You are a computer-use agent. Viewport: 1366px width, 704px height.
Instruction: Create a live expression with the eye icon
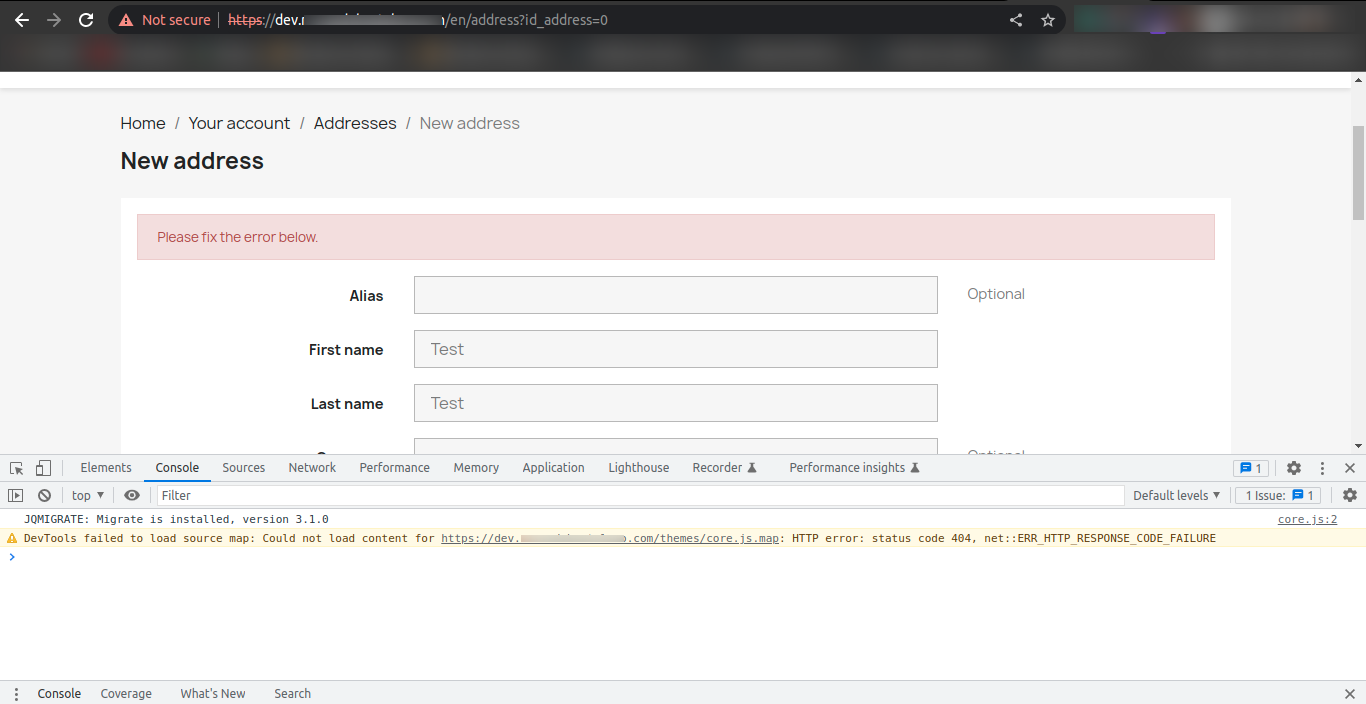[x=132, y=495]
